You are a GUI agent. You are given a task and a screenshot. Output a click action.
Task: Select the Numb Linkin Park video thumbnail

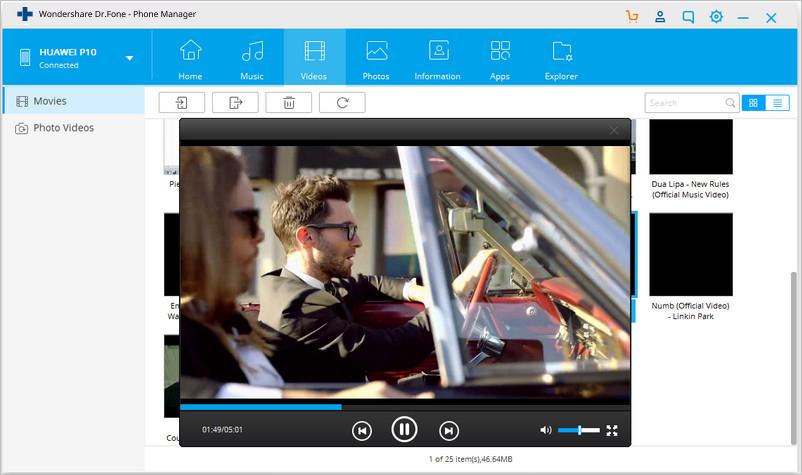coord(691,255)
